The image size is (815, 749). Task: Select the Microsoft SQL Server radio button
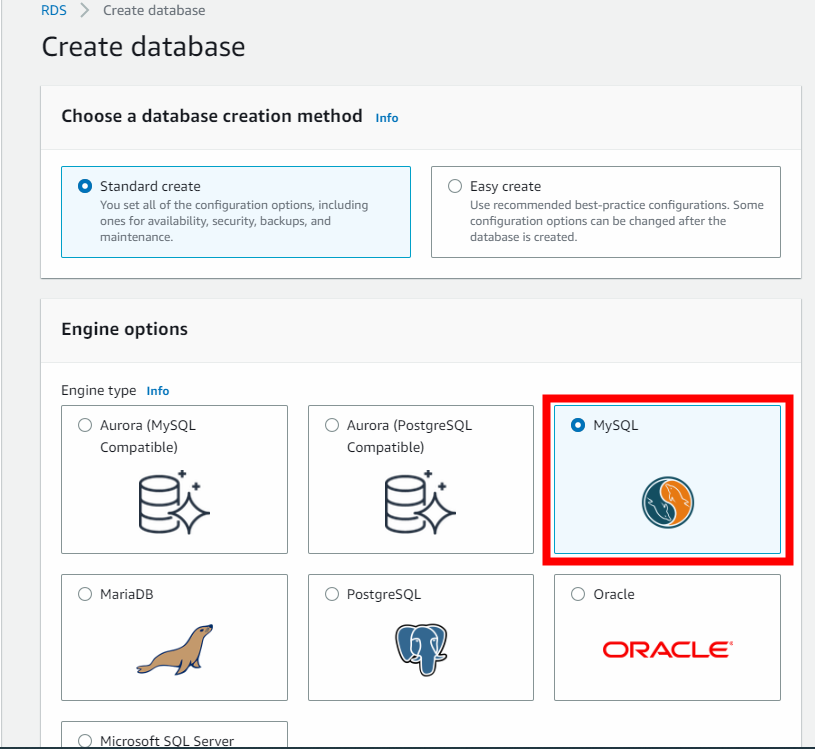(84, 738)
